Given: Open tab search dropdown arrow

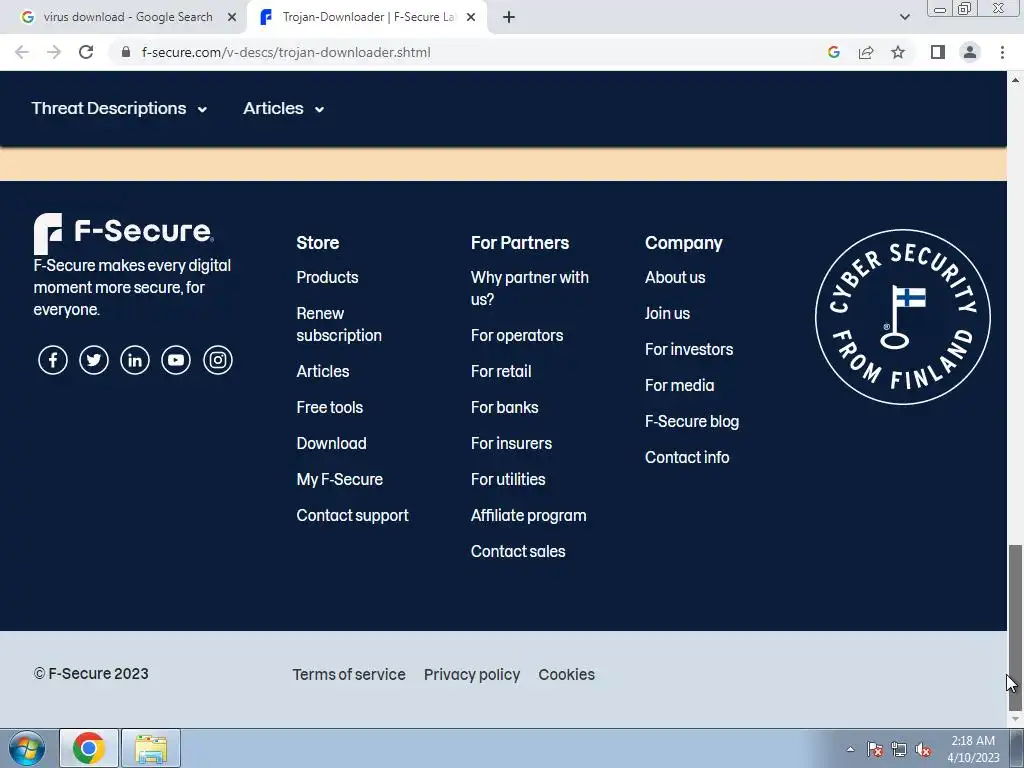Looking at the screenshot, I should [904, 17].
